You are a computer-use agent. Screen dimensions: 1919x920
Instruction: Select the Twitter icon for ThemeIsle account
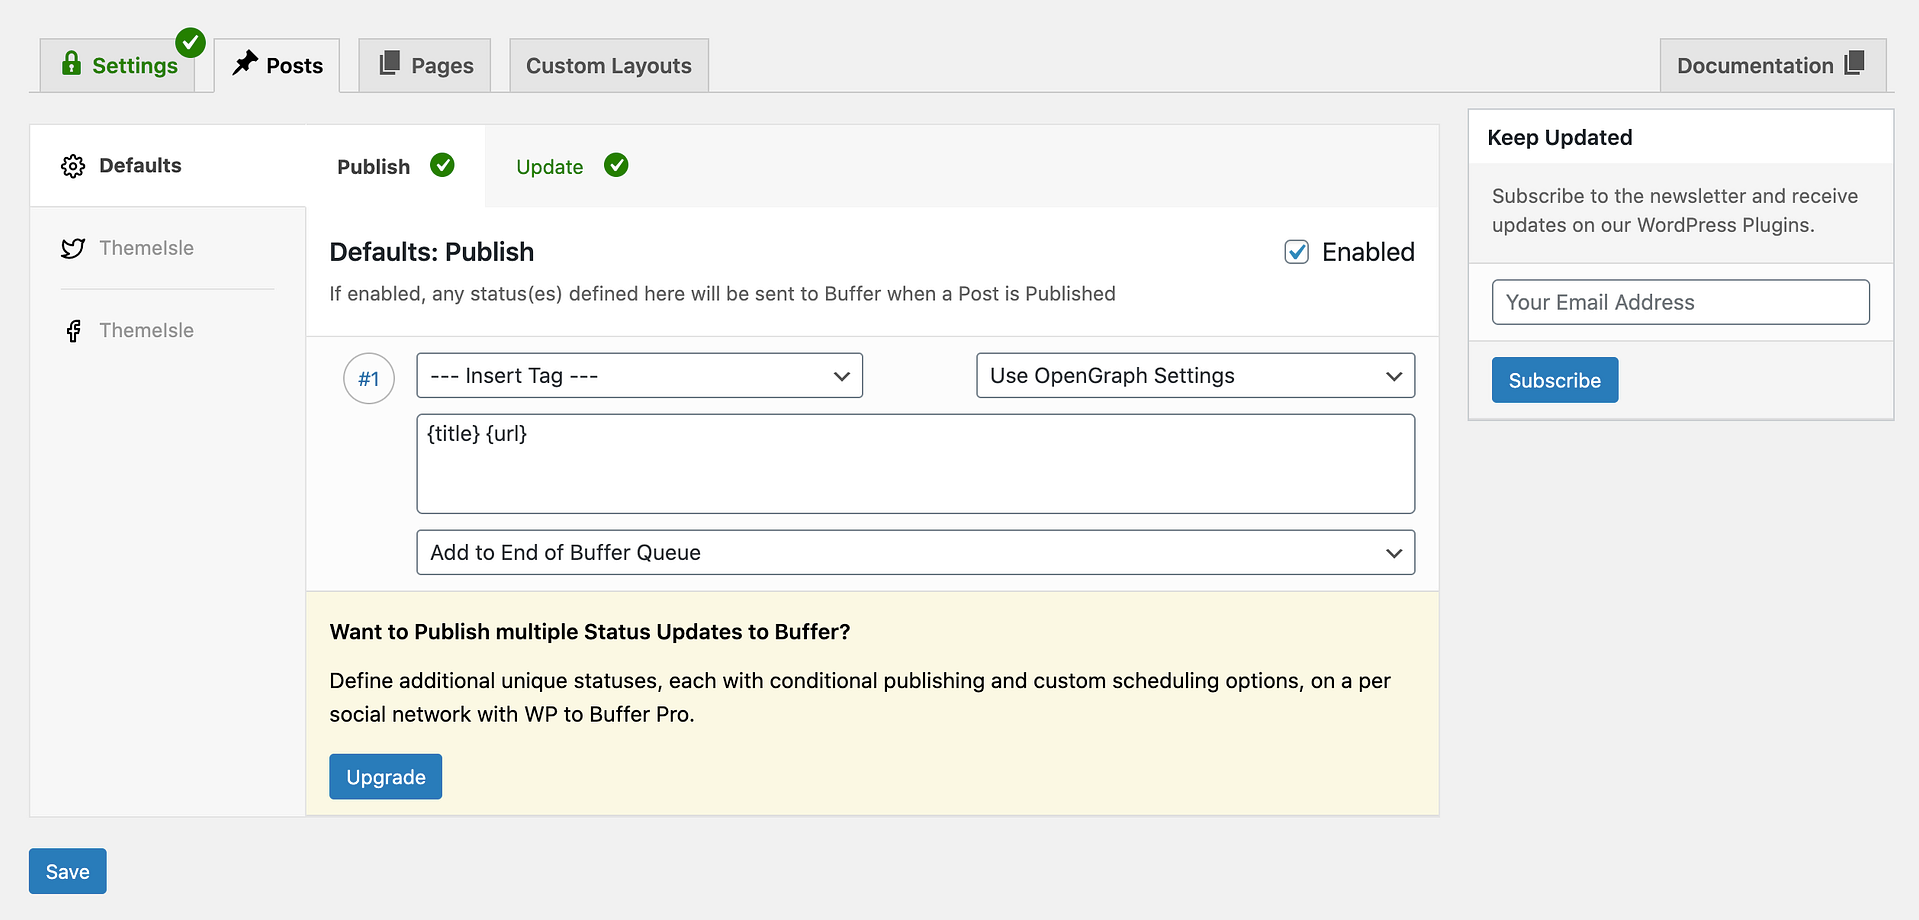(x=73, y=247)
